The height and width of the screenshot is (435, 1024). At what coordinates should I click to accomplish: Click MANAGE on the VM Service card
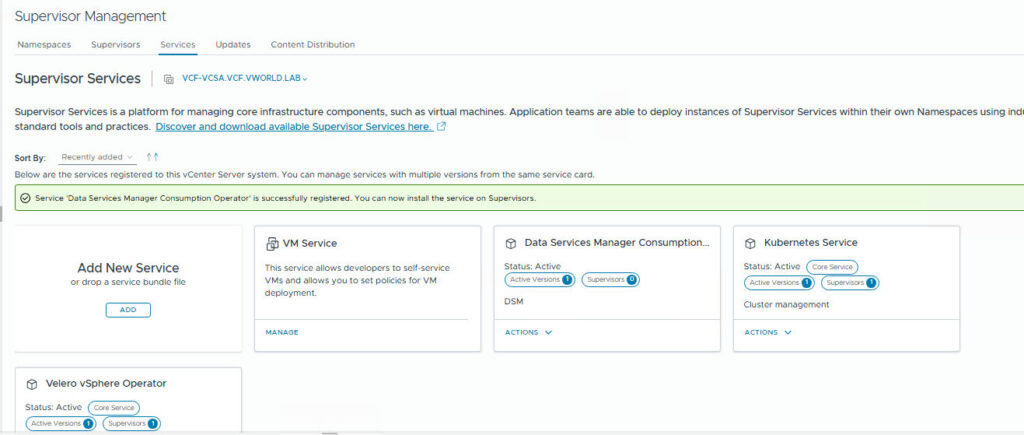coord(282,332)
